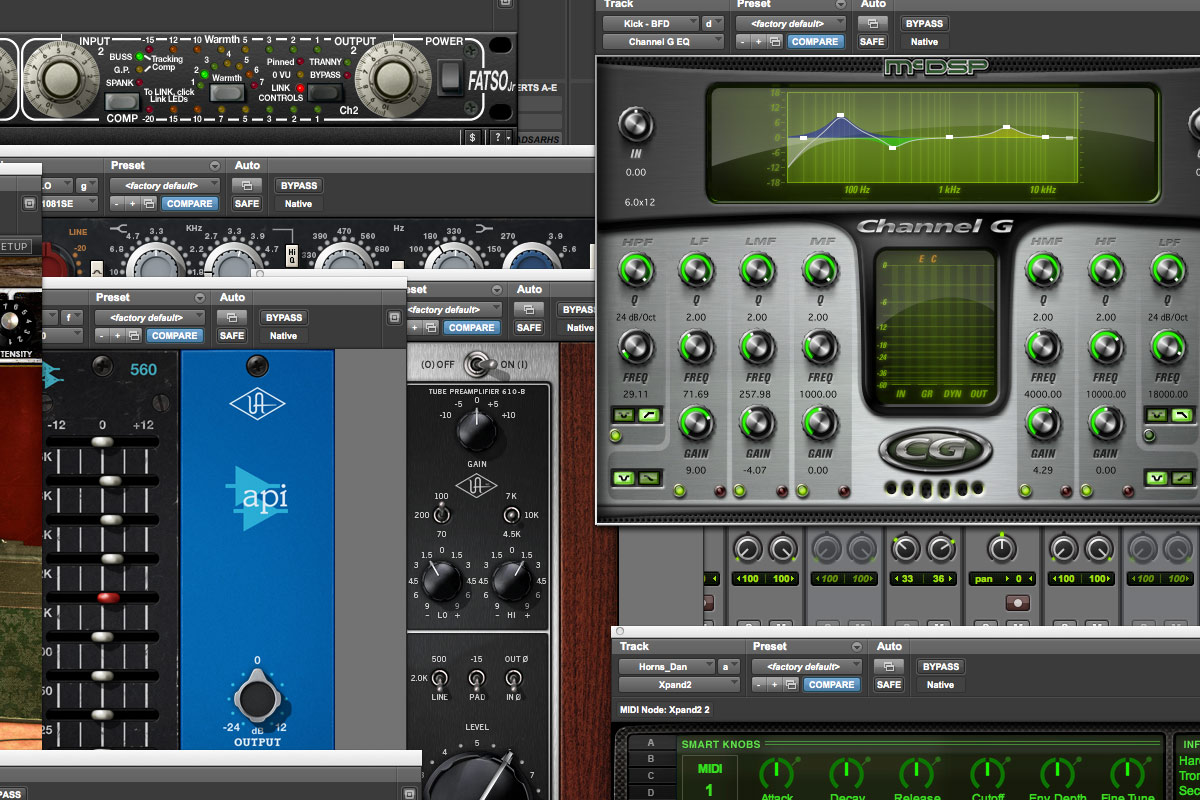Click the FATSO Jr COMP button
Screen dimensions: 1200x800
(x=122, y=100)
